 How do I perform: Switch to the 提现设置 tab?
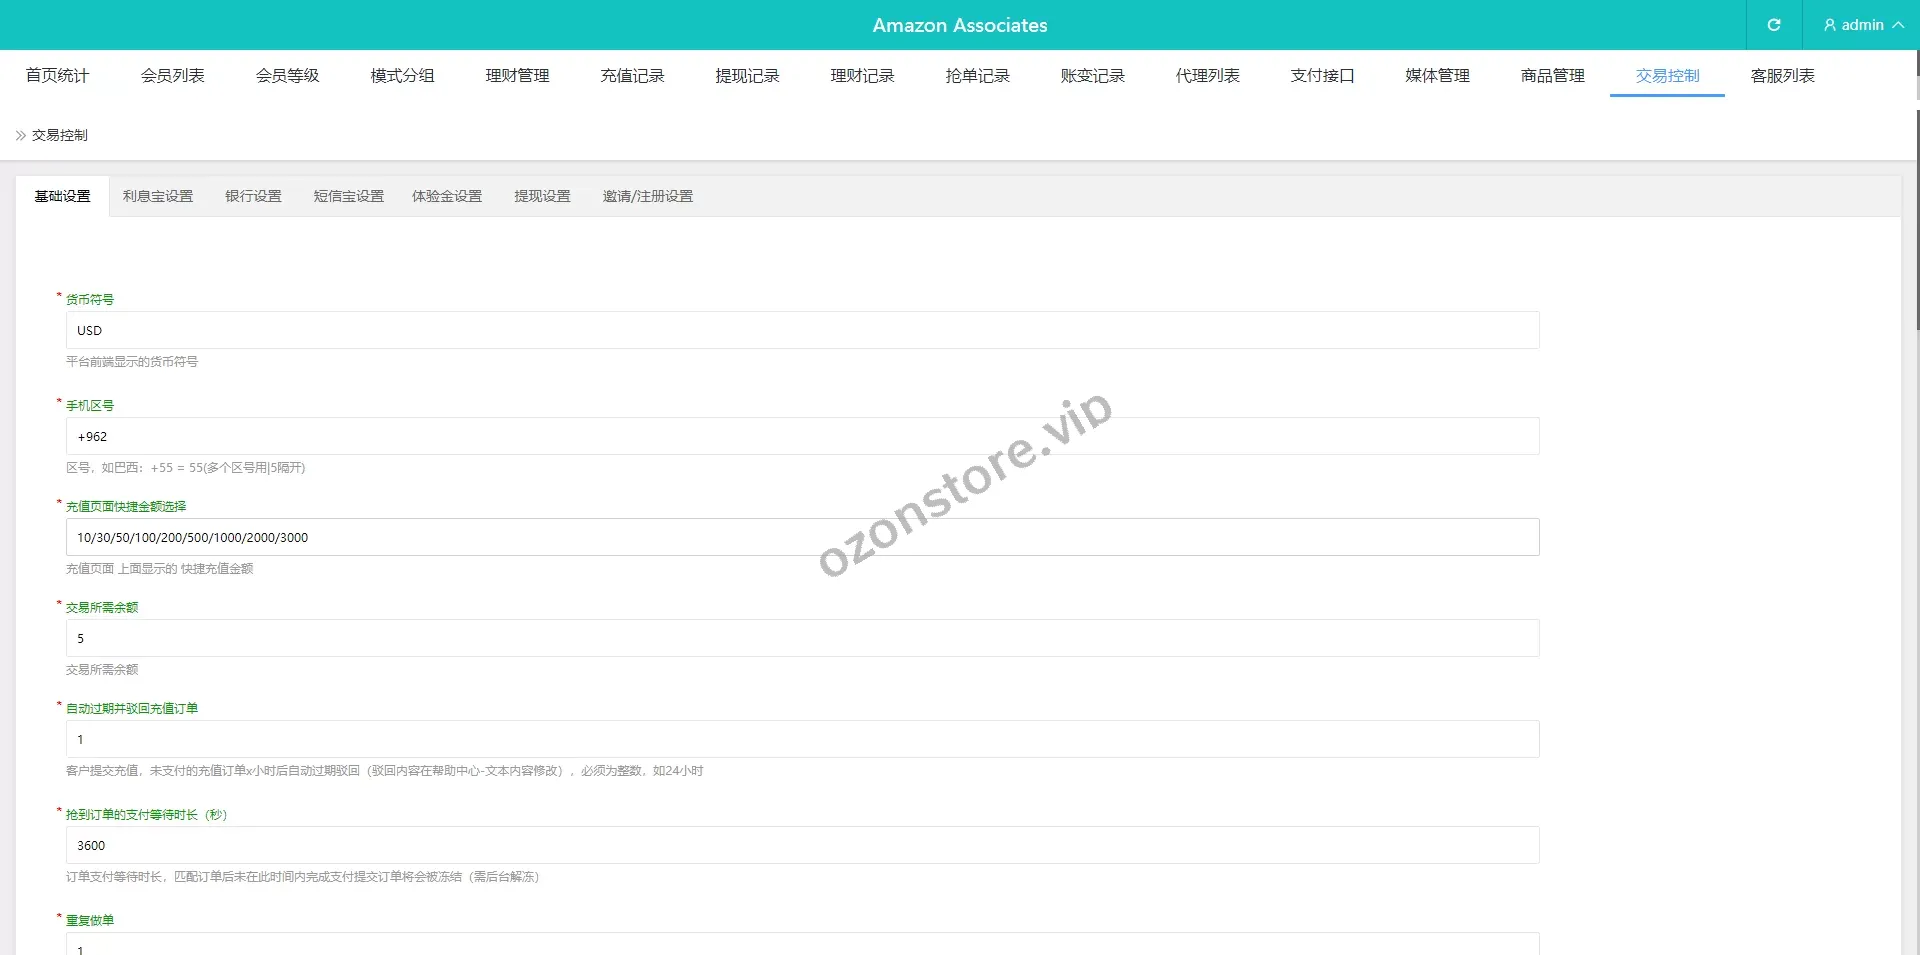541,196
